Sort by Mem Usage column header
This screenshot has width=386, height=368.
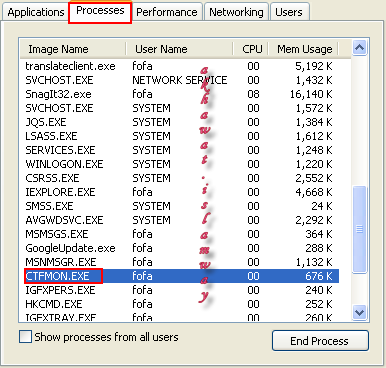tap(303, 49)
